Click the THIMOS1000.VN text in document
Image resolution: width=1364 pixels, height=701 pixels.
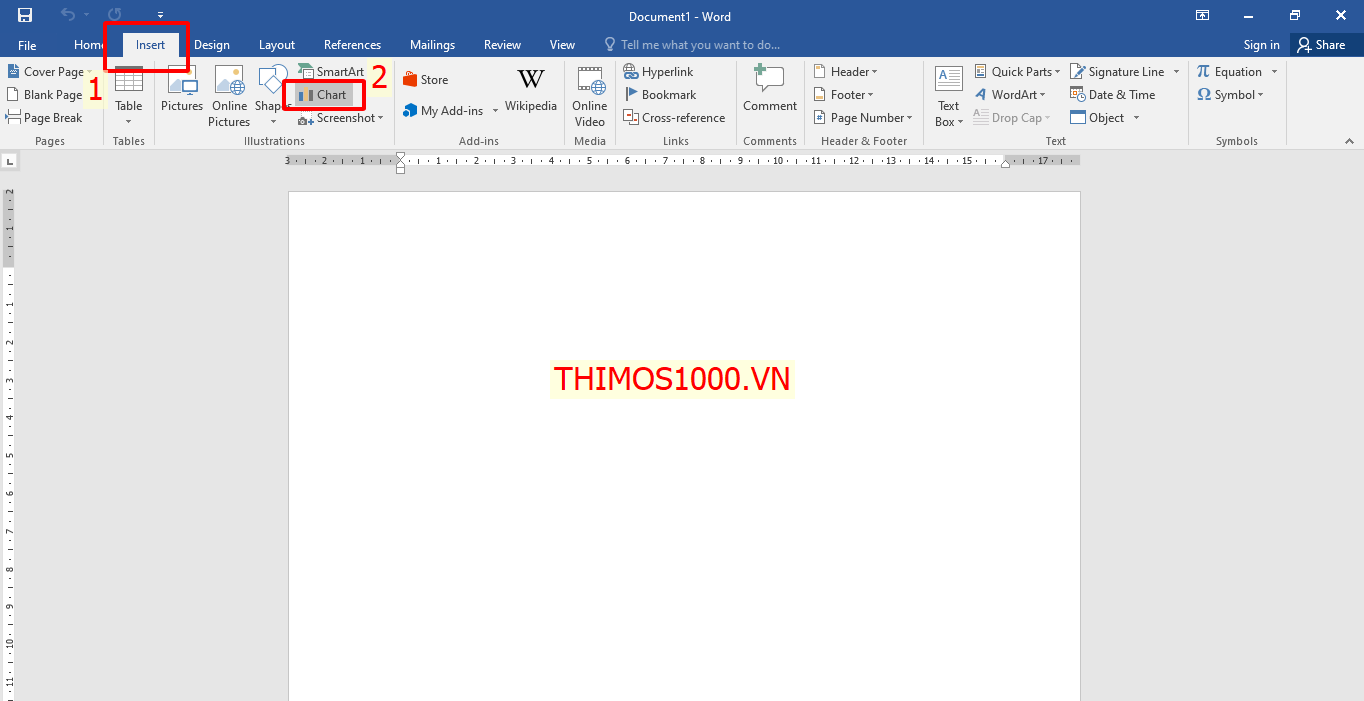672,379
